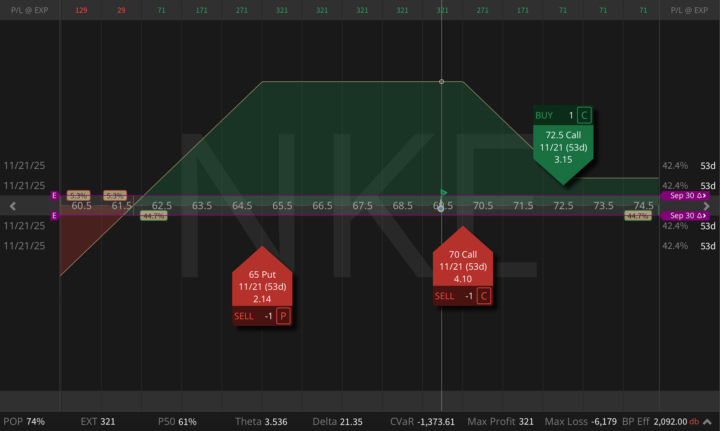Click the POP 74% statistic

click(x=24, y=422)
